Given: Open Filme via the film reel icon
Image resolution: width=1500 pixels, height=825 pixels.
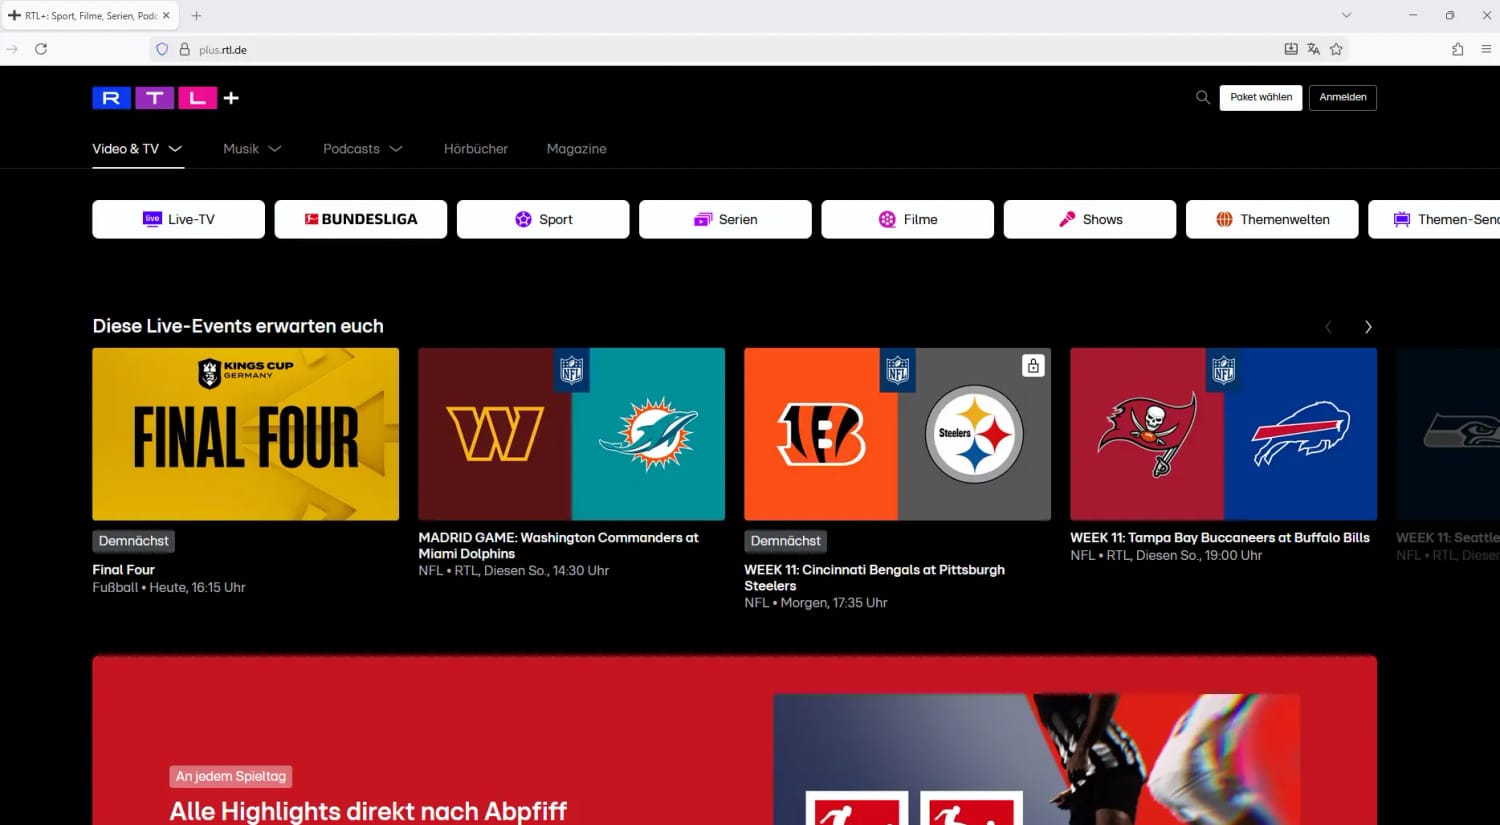Looking at the screenshot, I should point(886,219).
